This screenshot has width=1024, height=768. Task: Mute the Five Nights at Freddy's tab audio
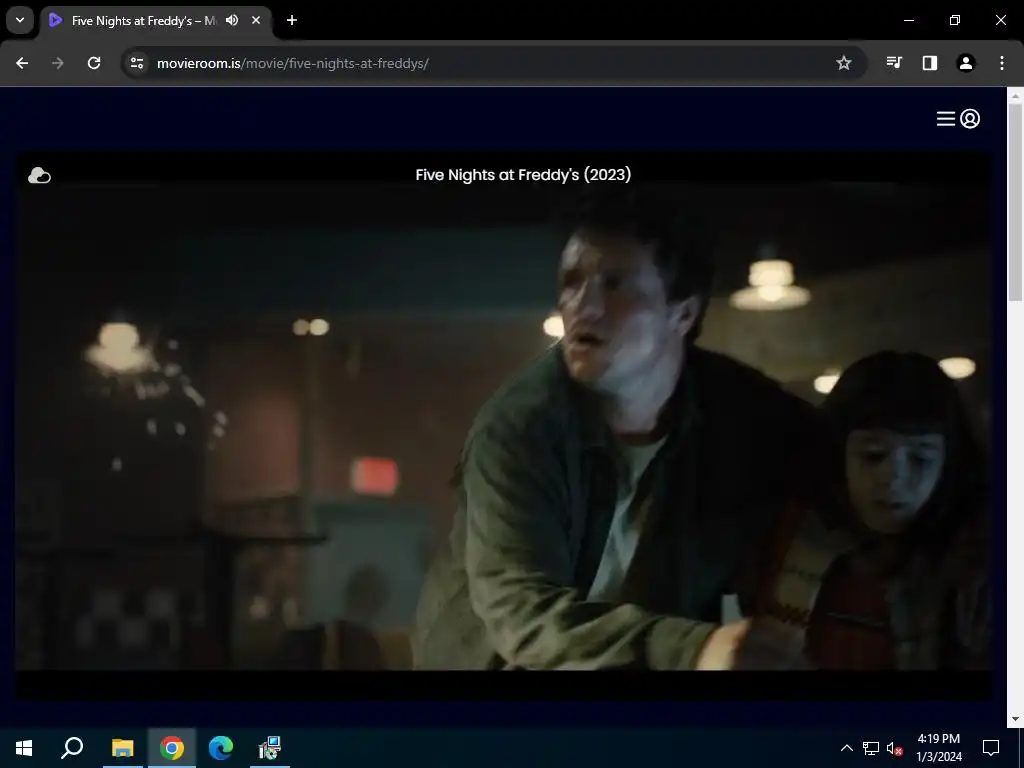click(x=232, y=20)
